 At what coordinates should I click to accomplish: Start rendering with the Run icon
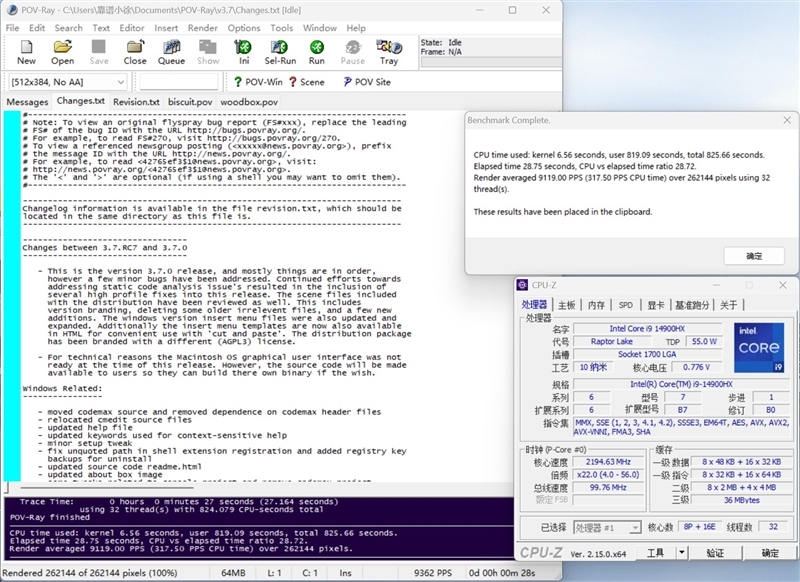(316, 53)
